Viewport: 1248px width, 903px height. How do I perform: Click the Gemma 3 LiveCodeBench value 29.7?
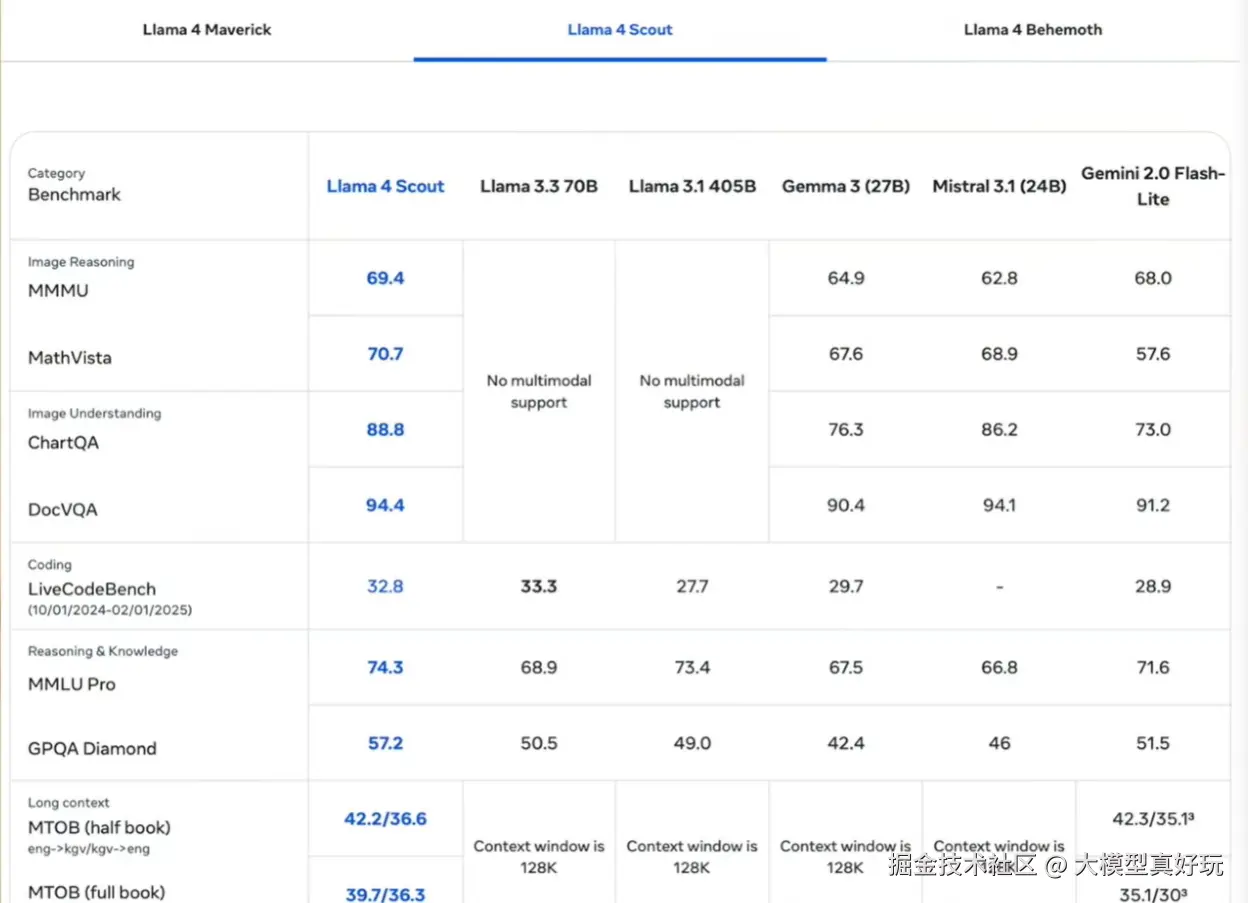coord(846,586)
